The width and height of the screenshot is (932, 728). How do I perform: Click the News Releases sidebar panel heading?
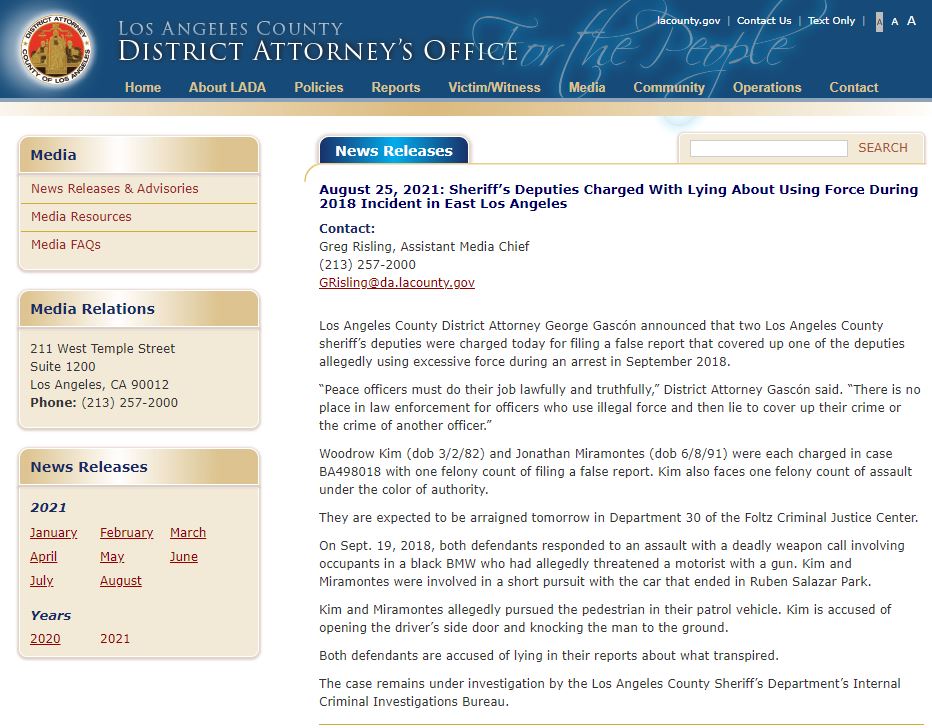[89, 467]
